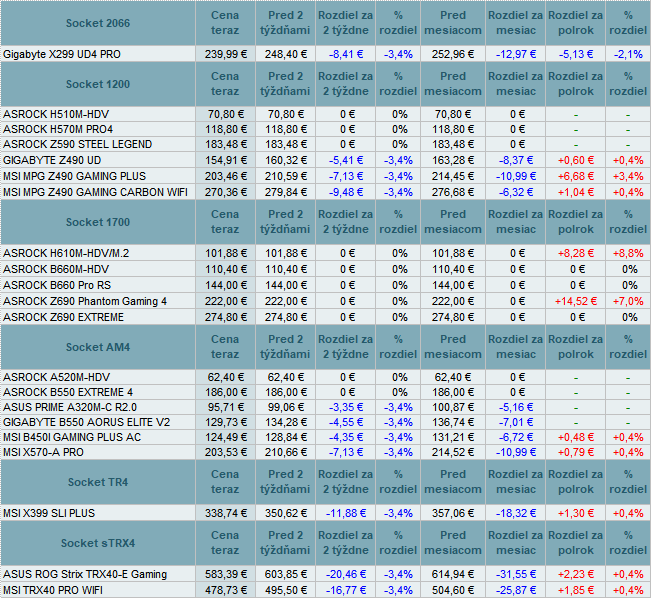The width and height of the screenshot is (651, 598).
Task: Click the 504,60 € month-ago price cell
Action: (x=453, y=590)
